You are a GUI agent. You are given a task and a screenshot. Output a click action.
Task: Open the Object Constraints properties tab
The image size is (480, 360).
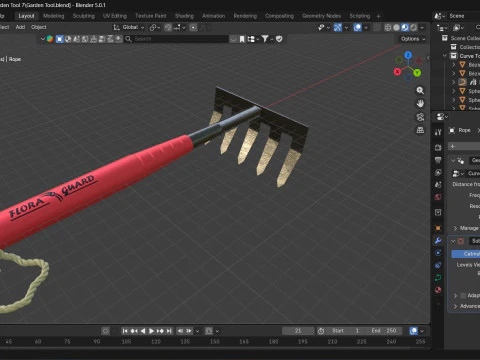coord(438,265)
